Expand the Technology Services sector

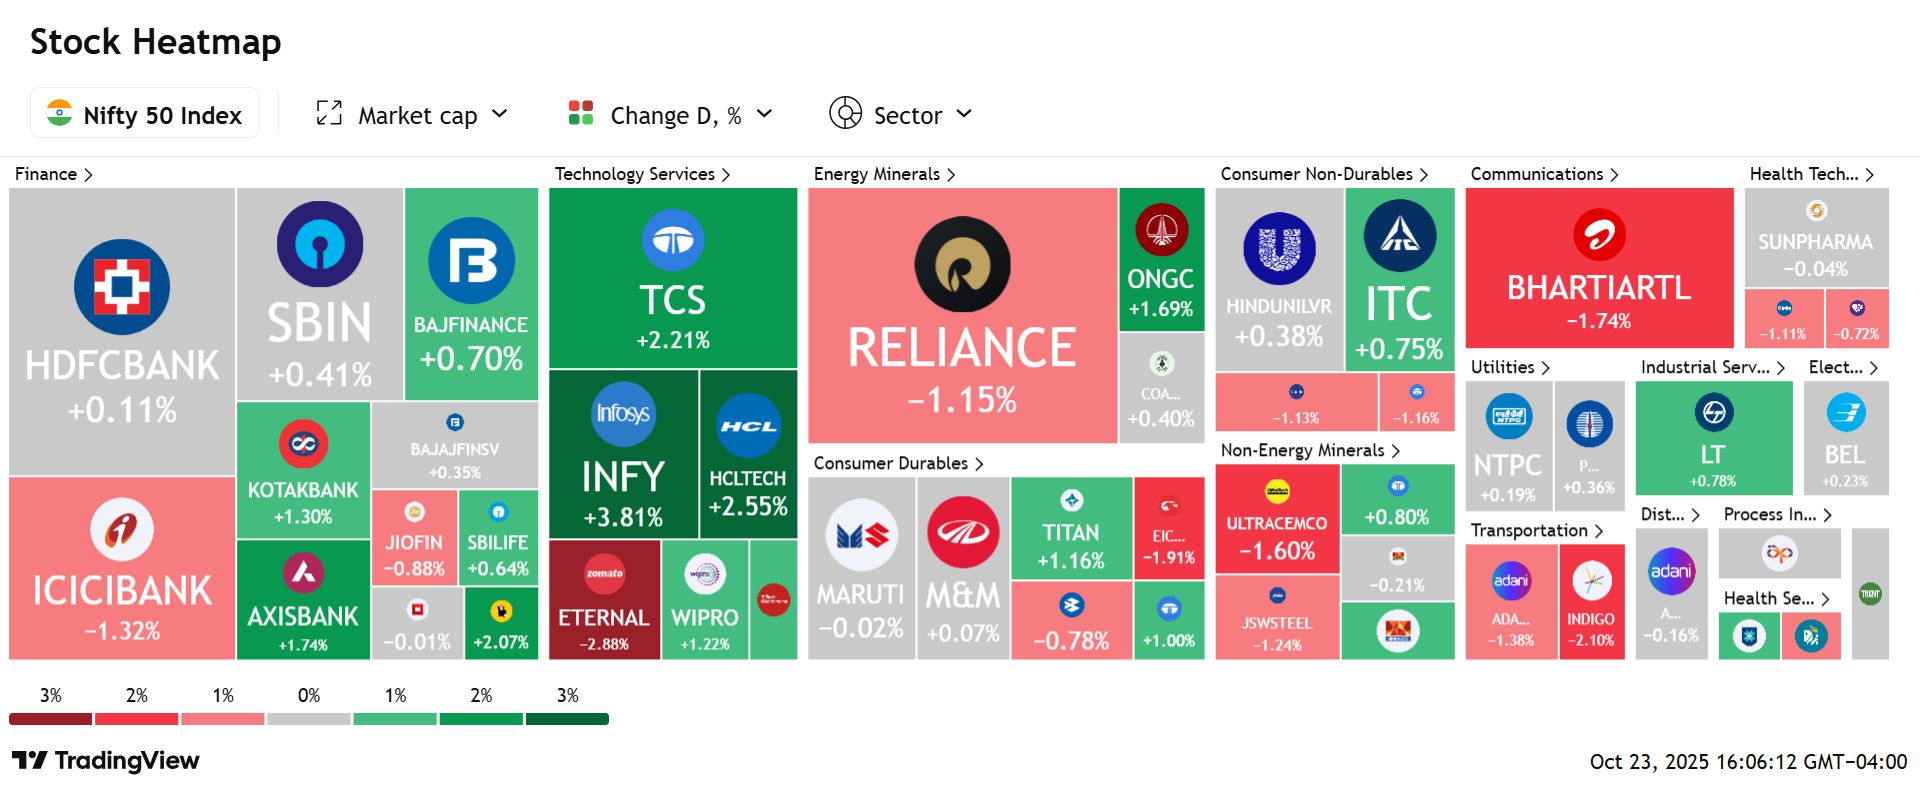tap(643, 174)
